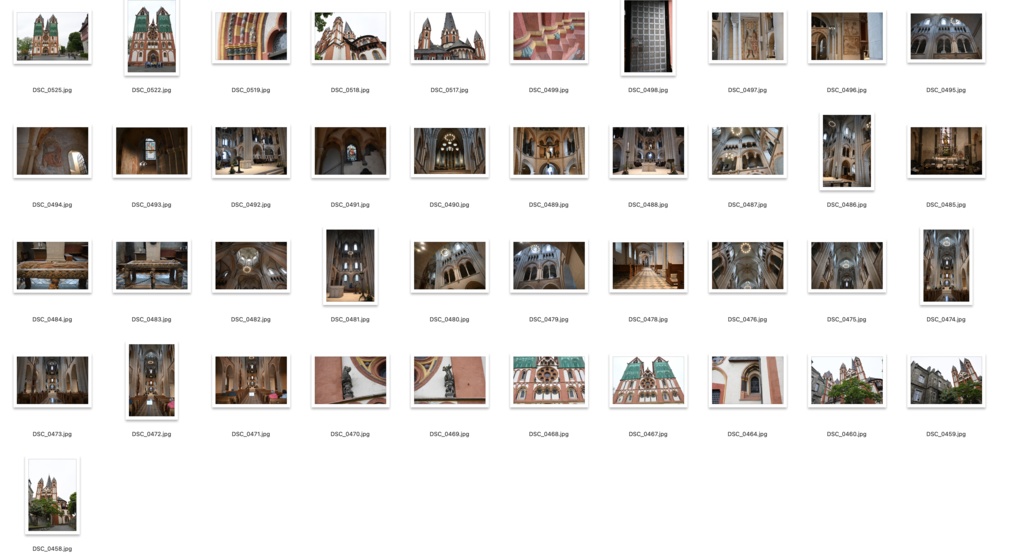Choose the dark door thumbnail of DSC_0498.jpg
This screenshot has width=1024, height=557.
pyautogui.click(x=648, y=37)
